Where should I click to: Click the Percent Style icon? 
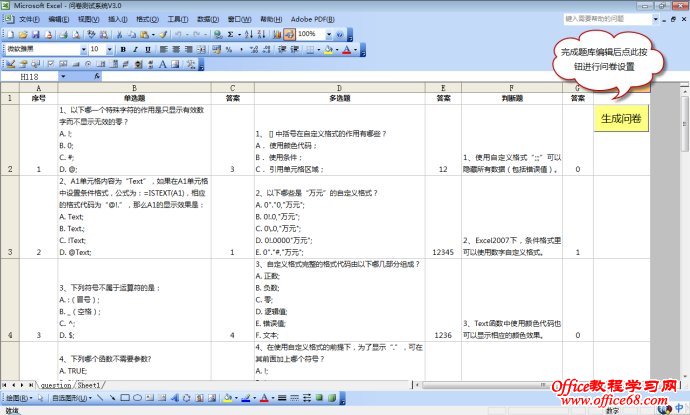pyautogui.click(x=229, y=50)
